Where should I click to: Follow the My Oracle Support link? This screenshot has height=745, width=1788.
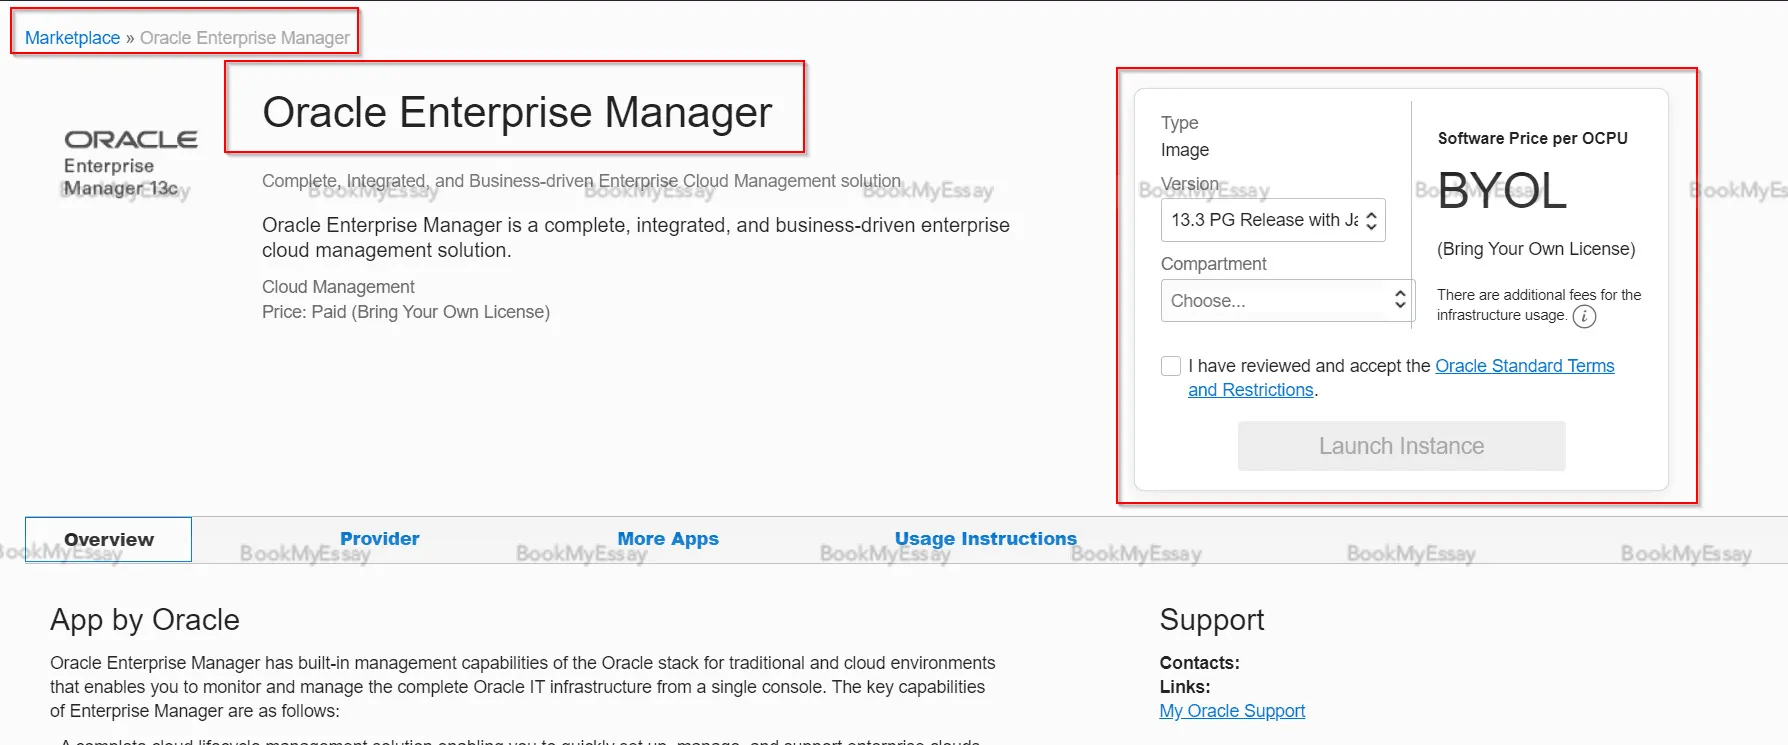[x=1232, y=711]
